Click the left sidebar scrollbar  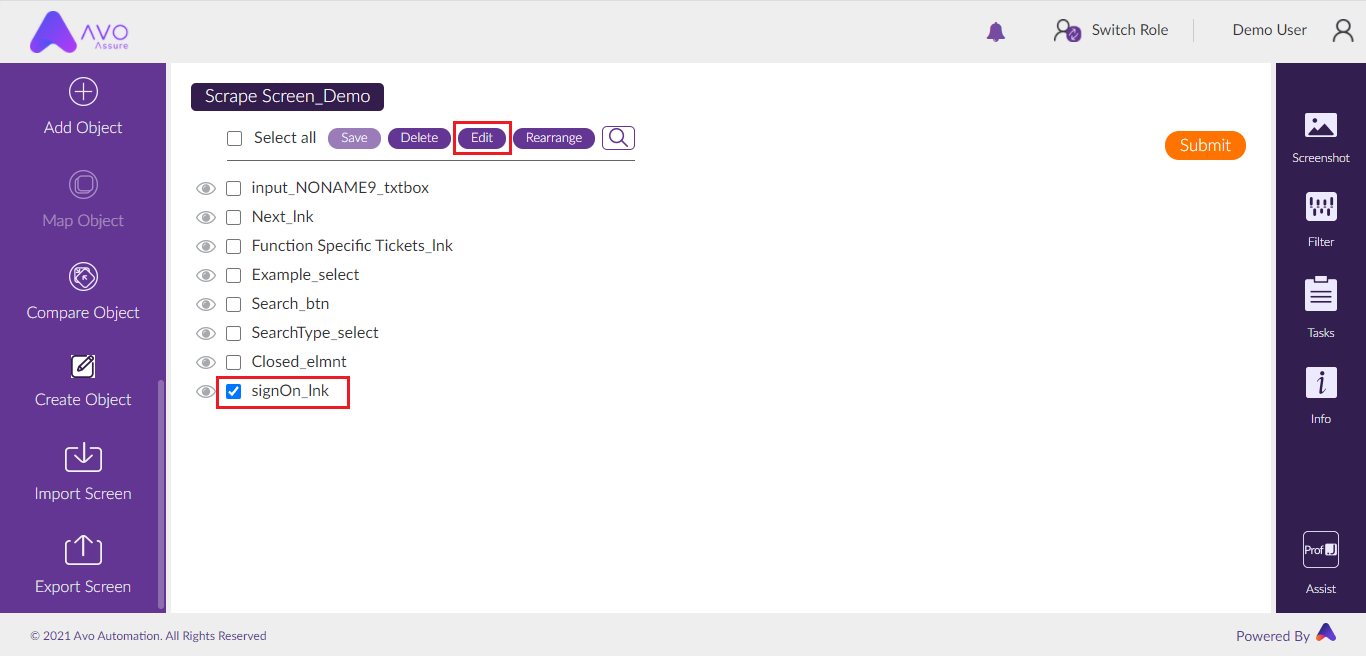click(x=161, y=495)
